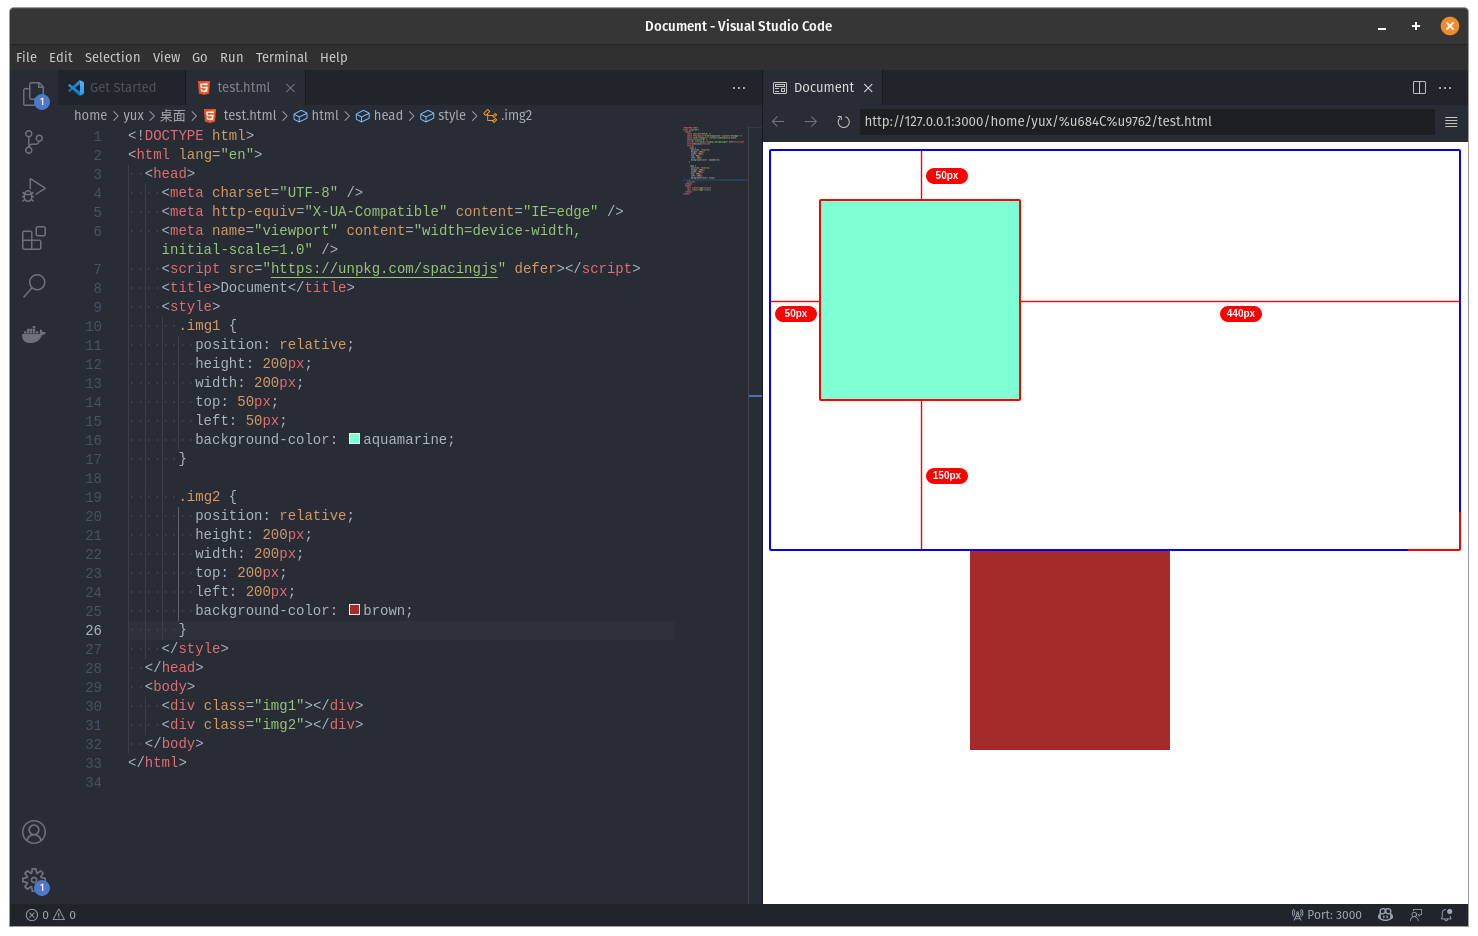
Task: Click the aquamarine square in preview
Action: pos(920,300)
